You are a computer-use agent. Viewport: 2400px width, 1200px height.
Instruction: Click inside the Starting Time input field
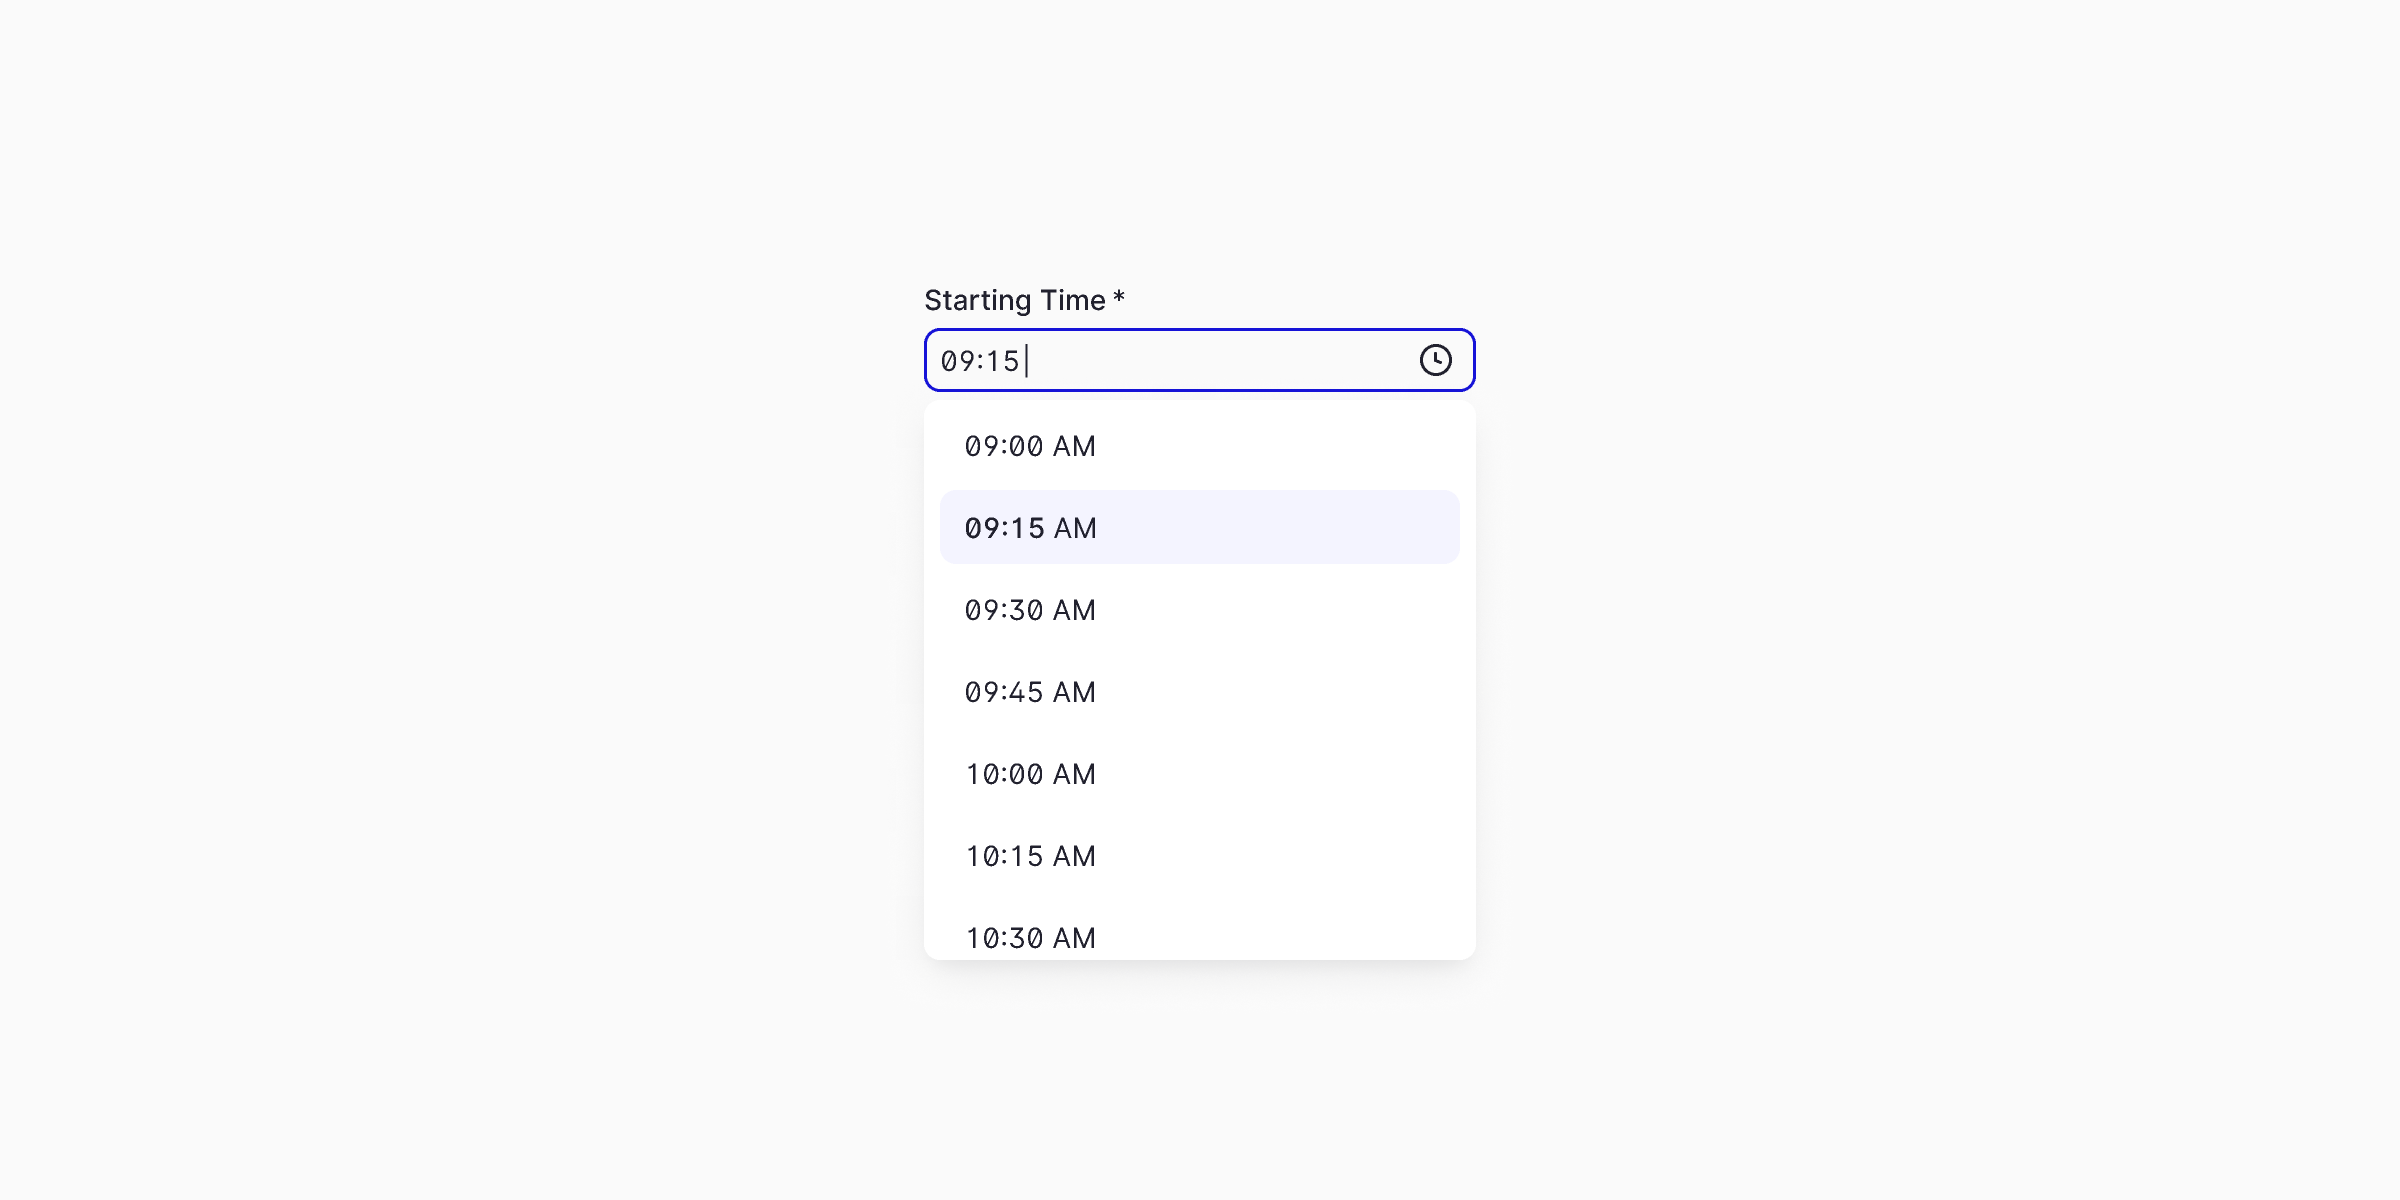(x=1150, y=360)
